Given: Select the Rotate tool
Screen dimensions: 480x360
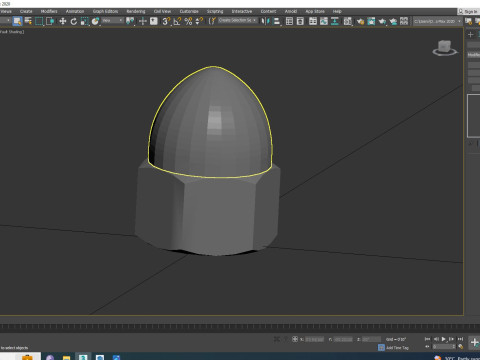Looking at the screenshot, I should [74, 21].
